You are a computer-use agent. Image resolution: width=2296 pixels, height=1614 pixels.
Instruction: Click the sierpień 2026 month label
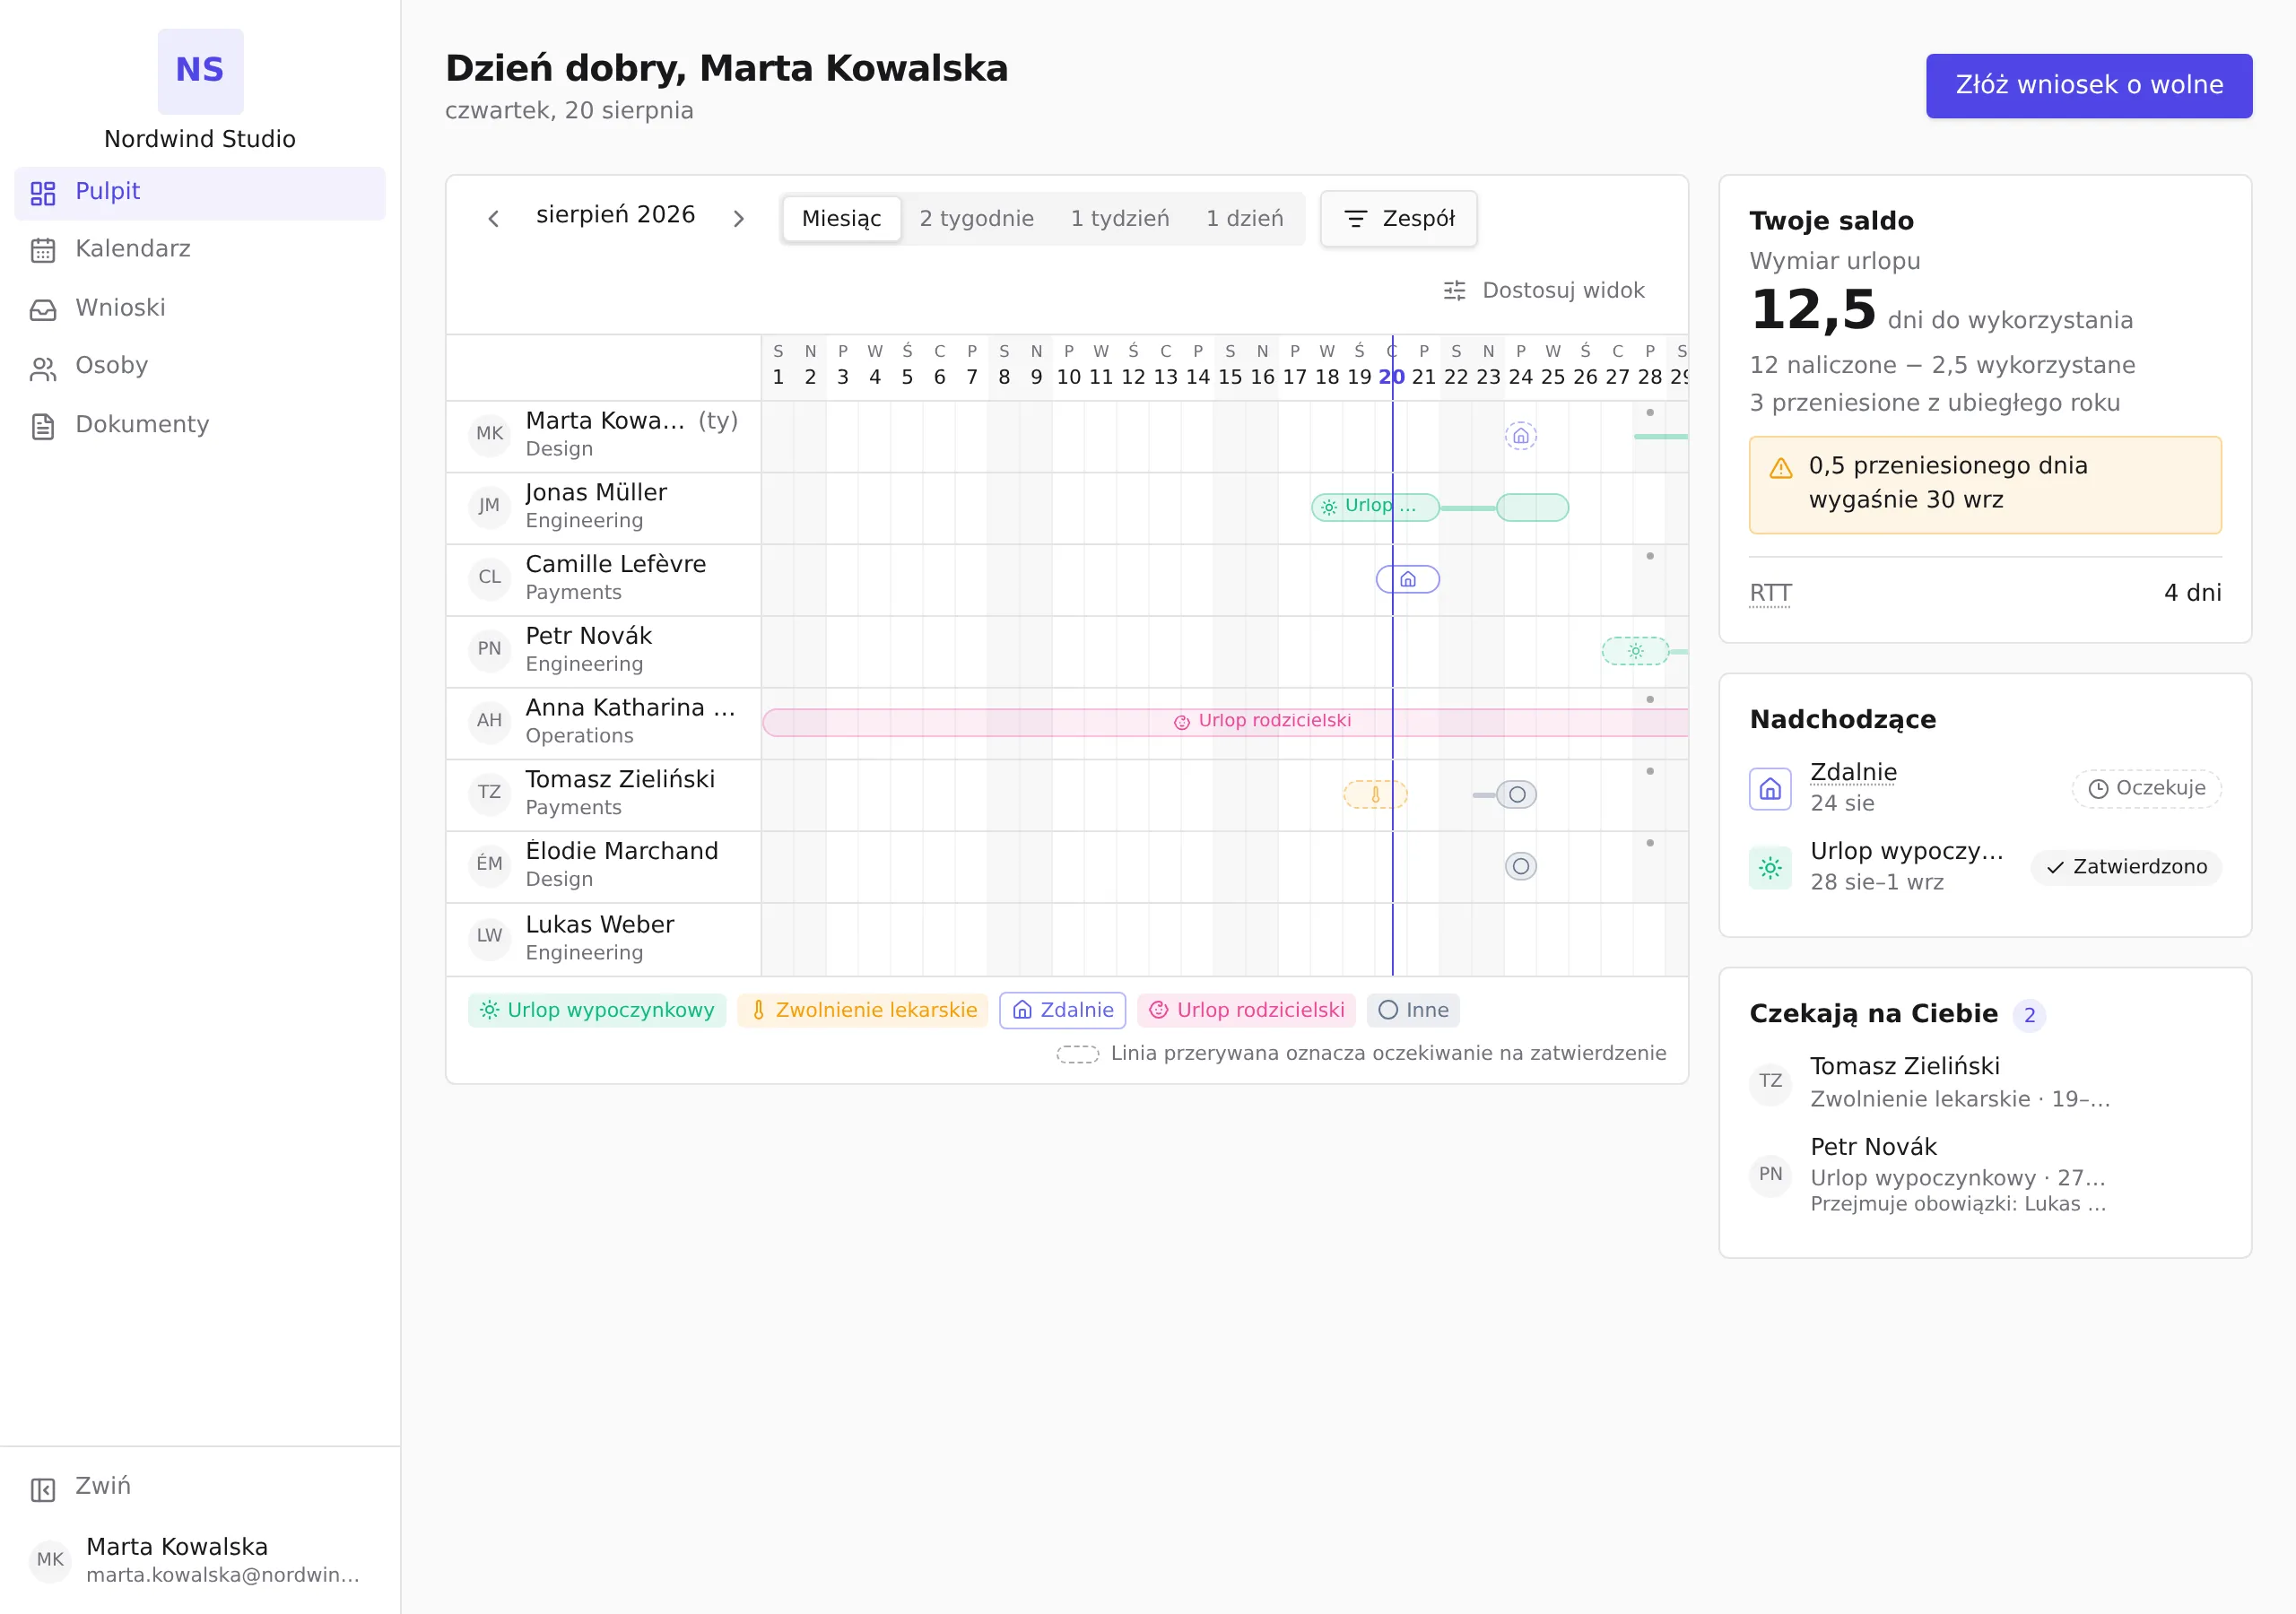tap(615, 215)
